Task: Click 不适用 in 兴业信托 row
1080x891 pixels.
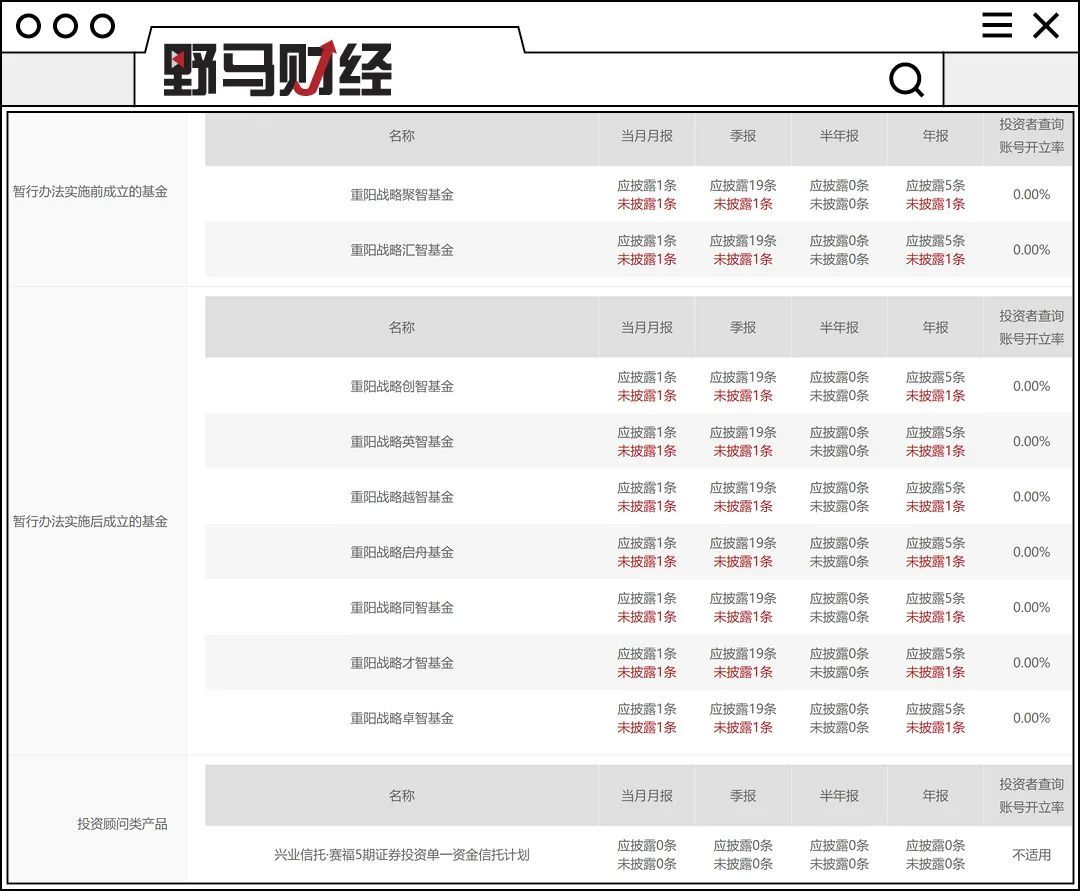Action: coord(1031,855)
